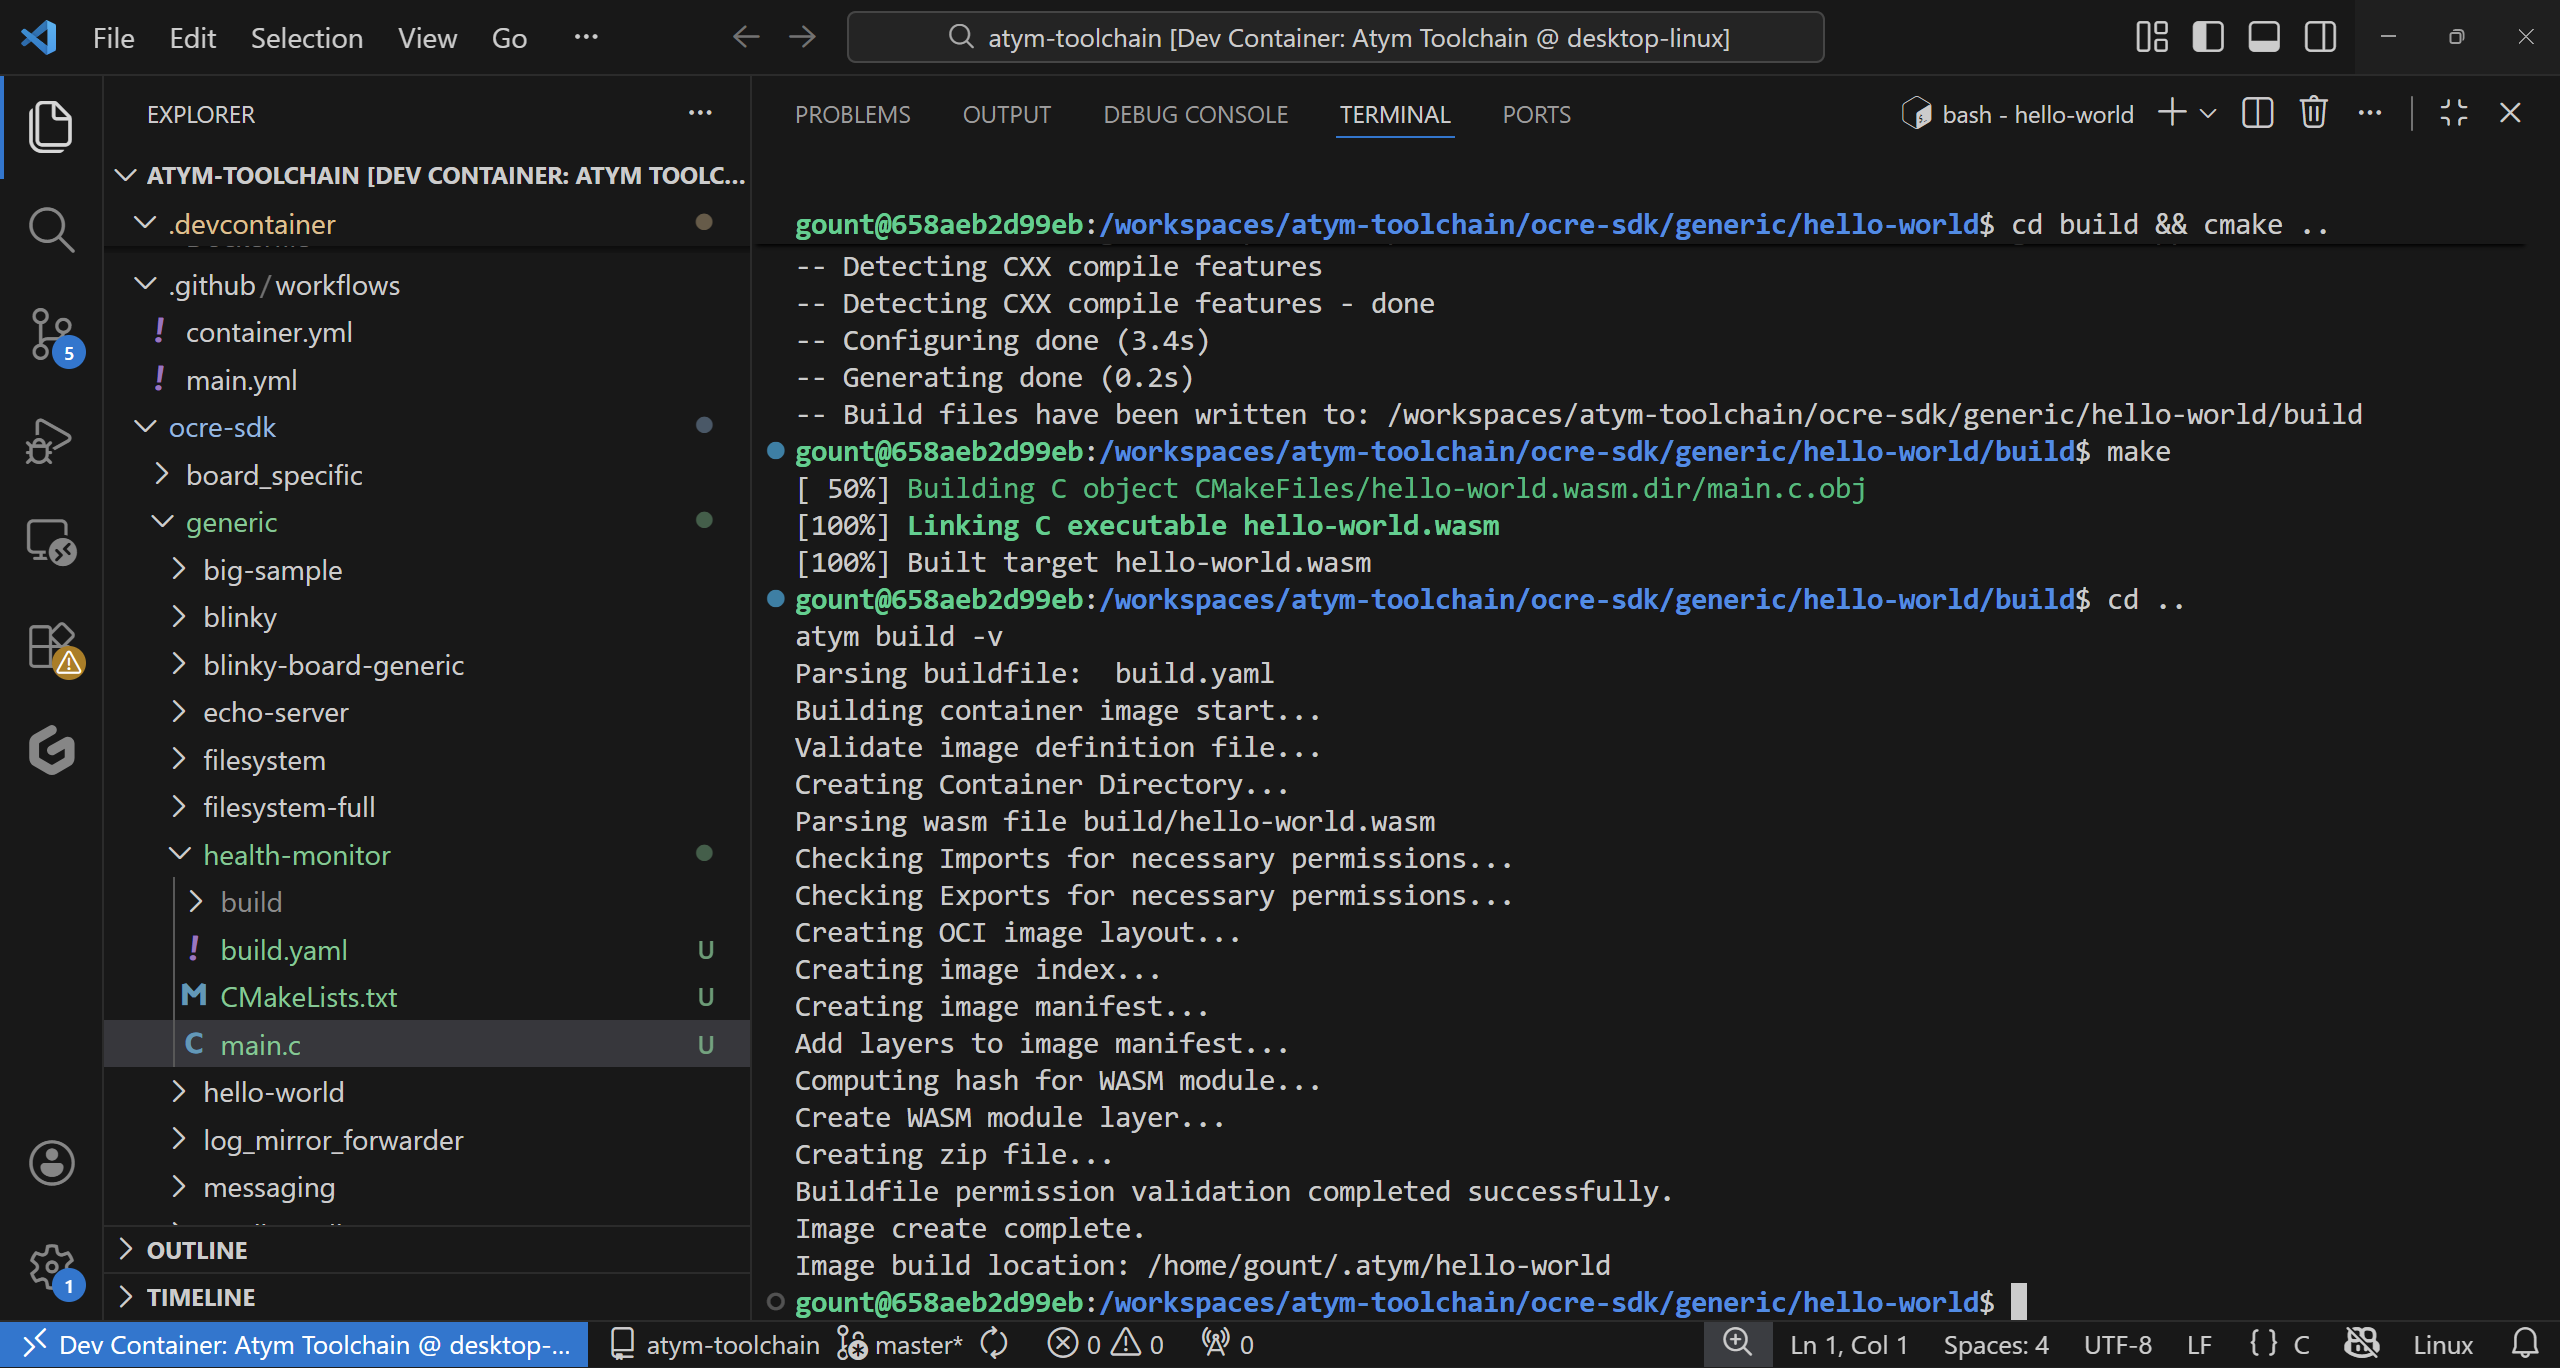
Task: Toggle the secondary side bar
Action: pyautogui.click(x=2320, y=36)
